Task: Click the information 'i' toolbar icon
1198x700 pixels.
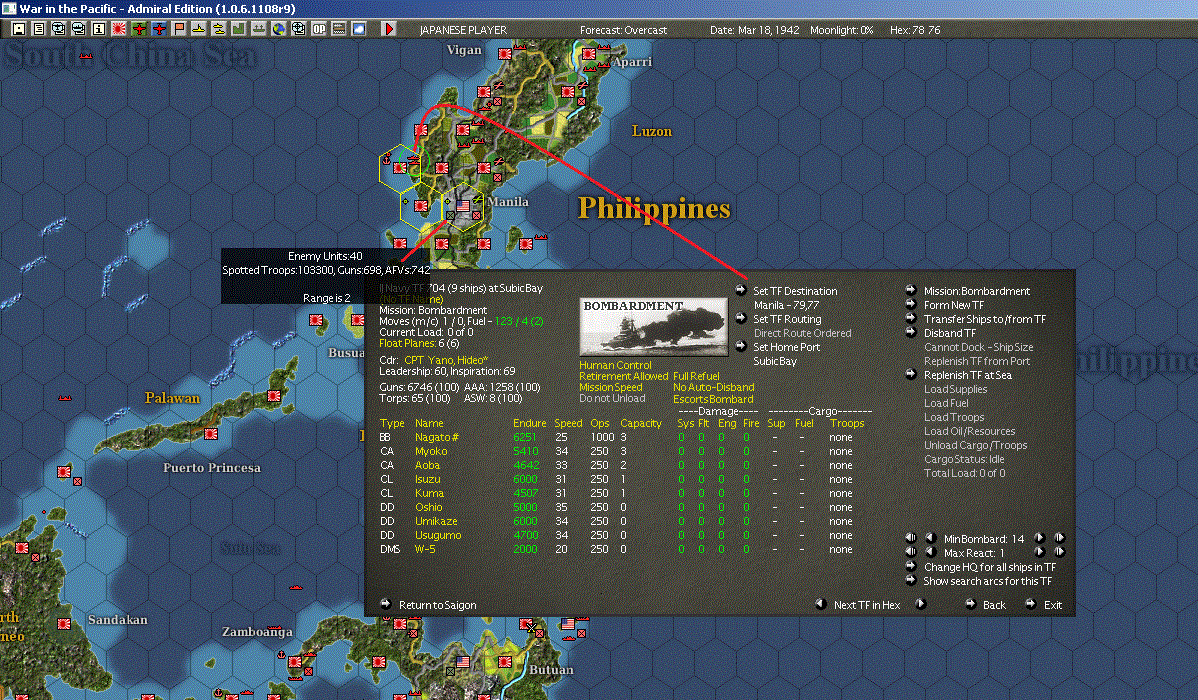Action: 99,29
